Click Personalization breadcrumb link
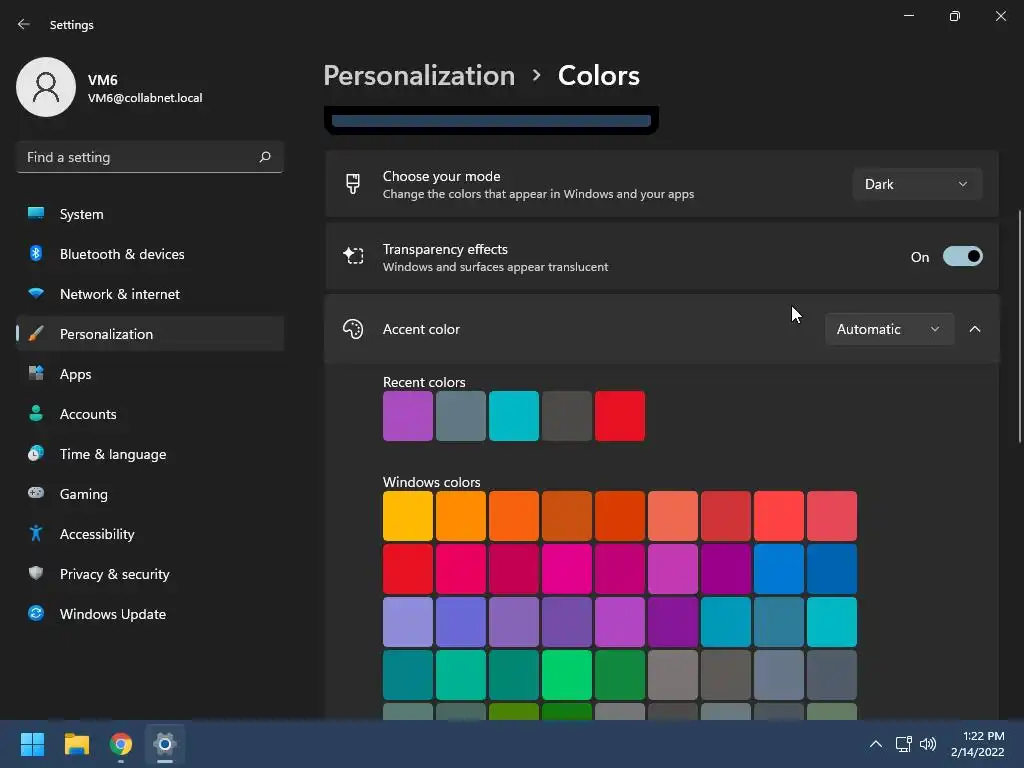Image resolution: width=1024 pixels, height=768 pixels. pyautogui.click(x=419, y=76)
